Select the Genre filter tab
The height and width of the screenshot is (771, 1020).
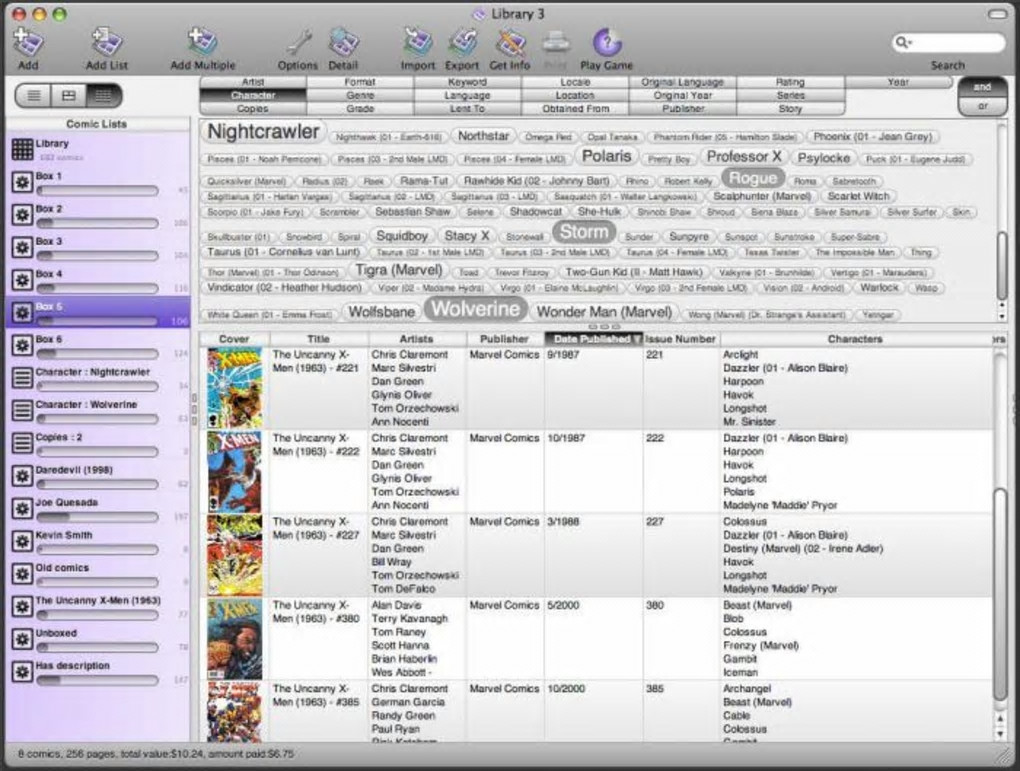click(360, 96)
